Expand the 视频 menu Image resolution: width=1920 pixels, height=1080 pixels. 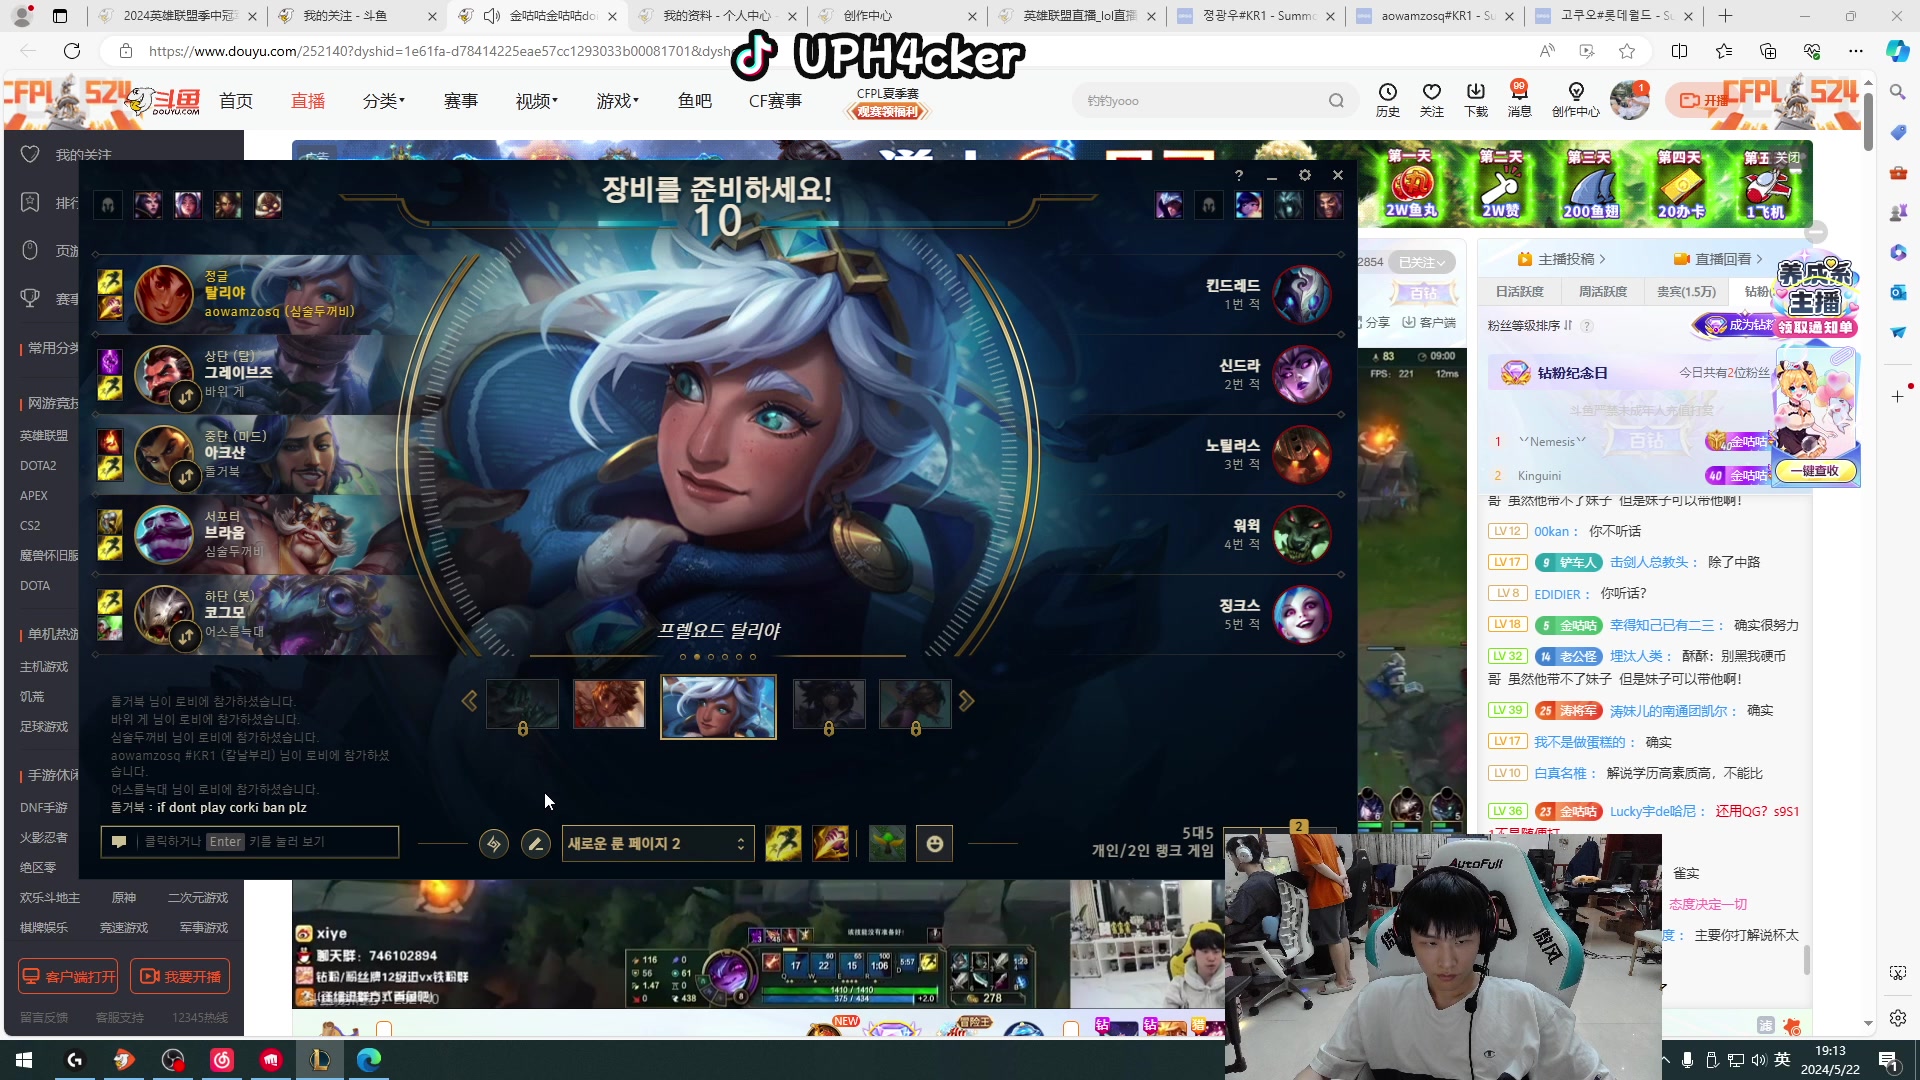click(x=537, y=101)
